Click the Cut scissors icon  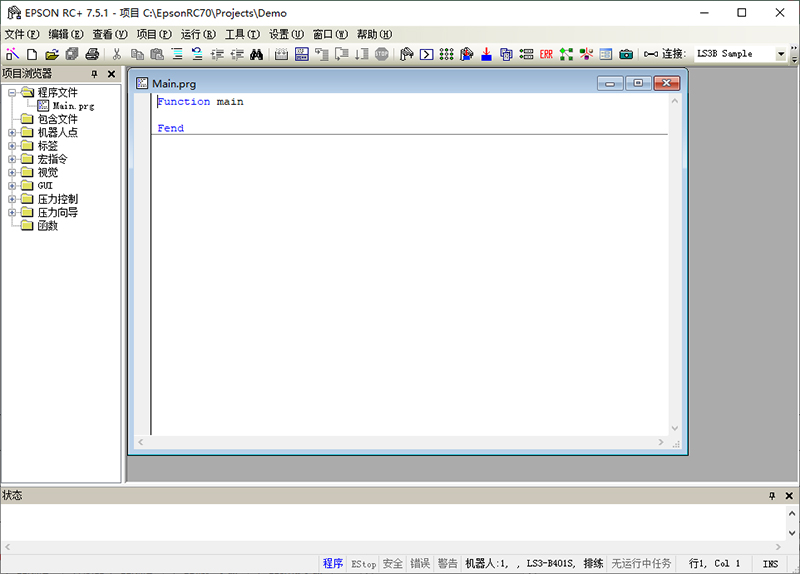(117, 54)
